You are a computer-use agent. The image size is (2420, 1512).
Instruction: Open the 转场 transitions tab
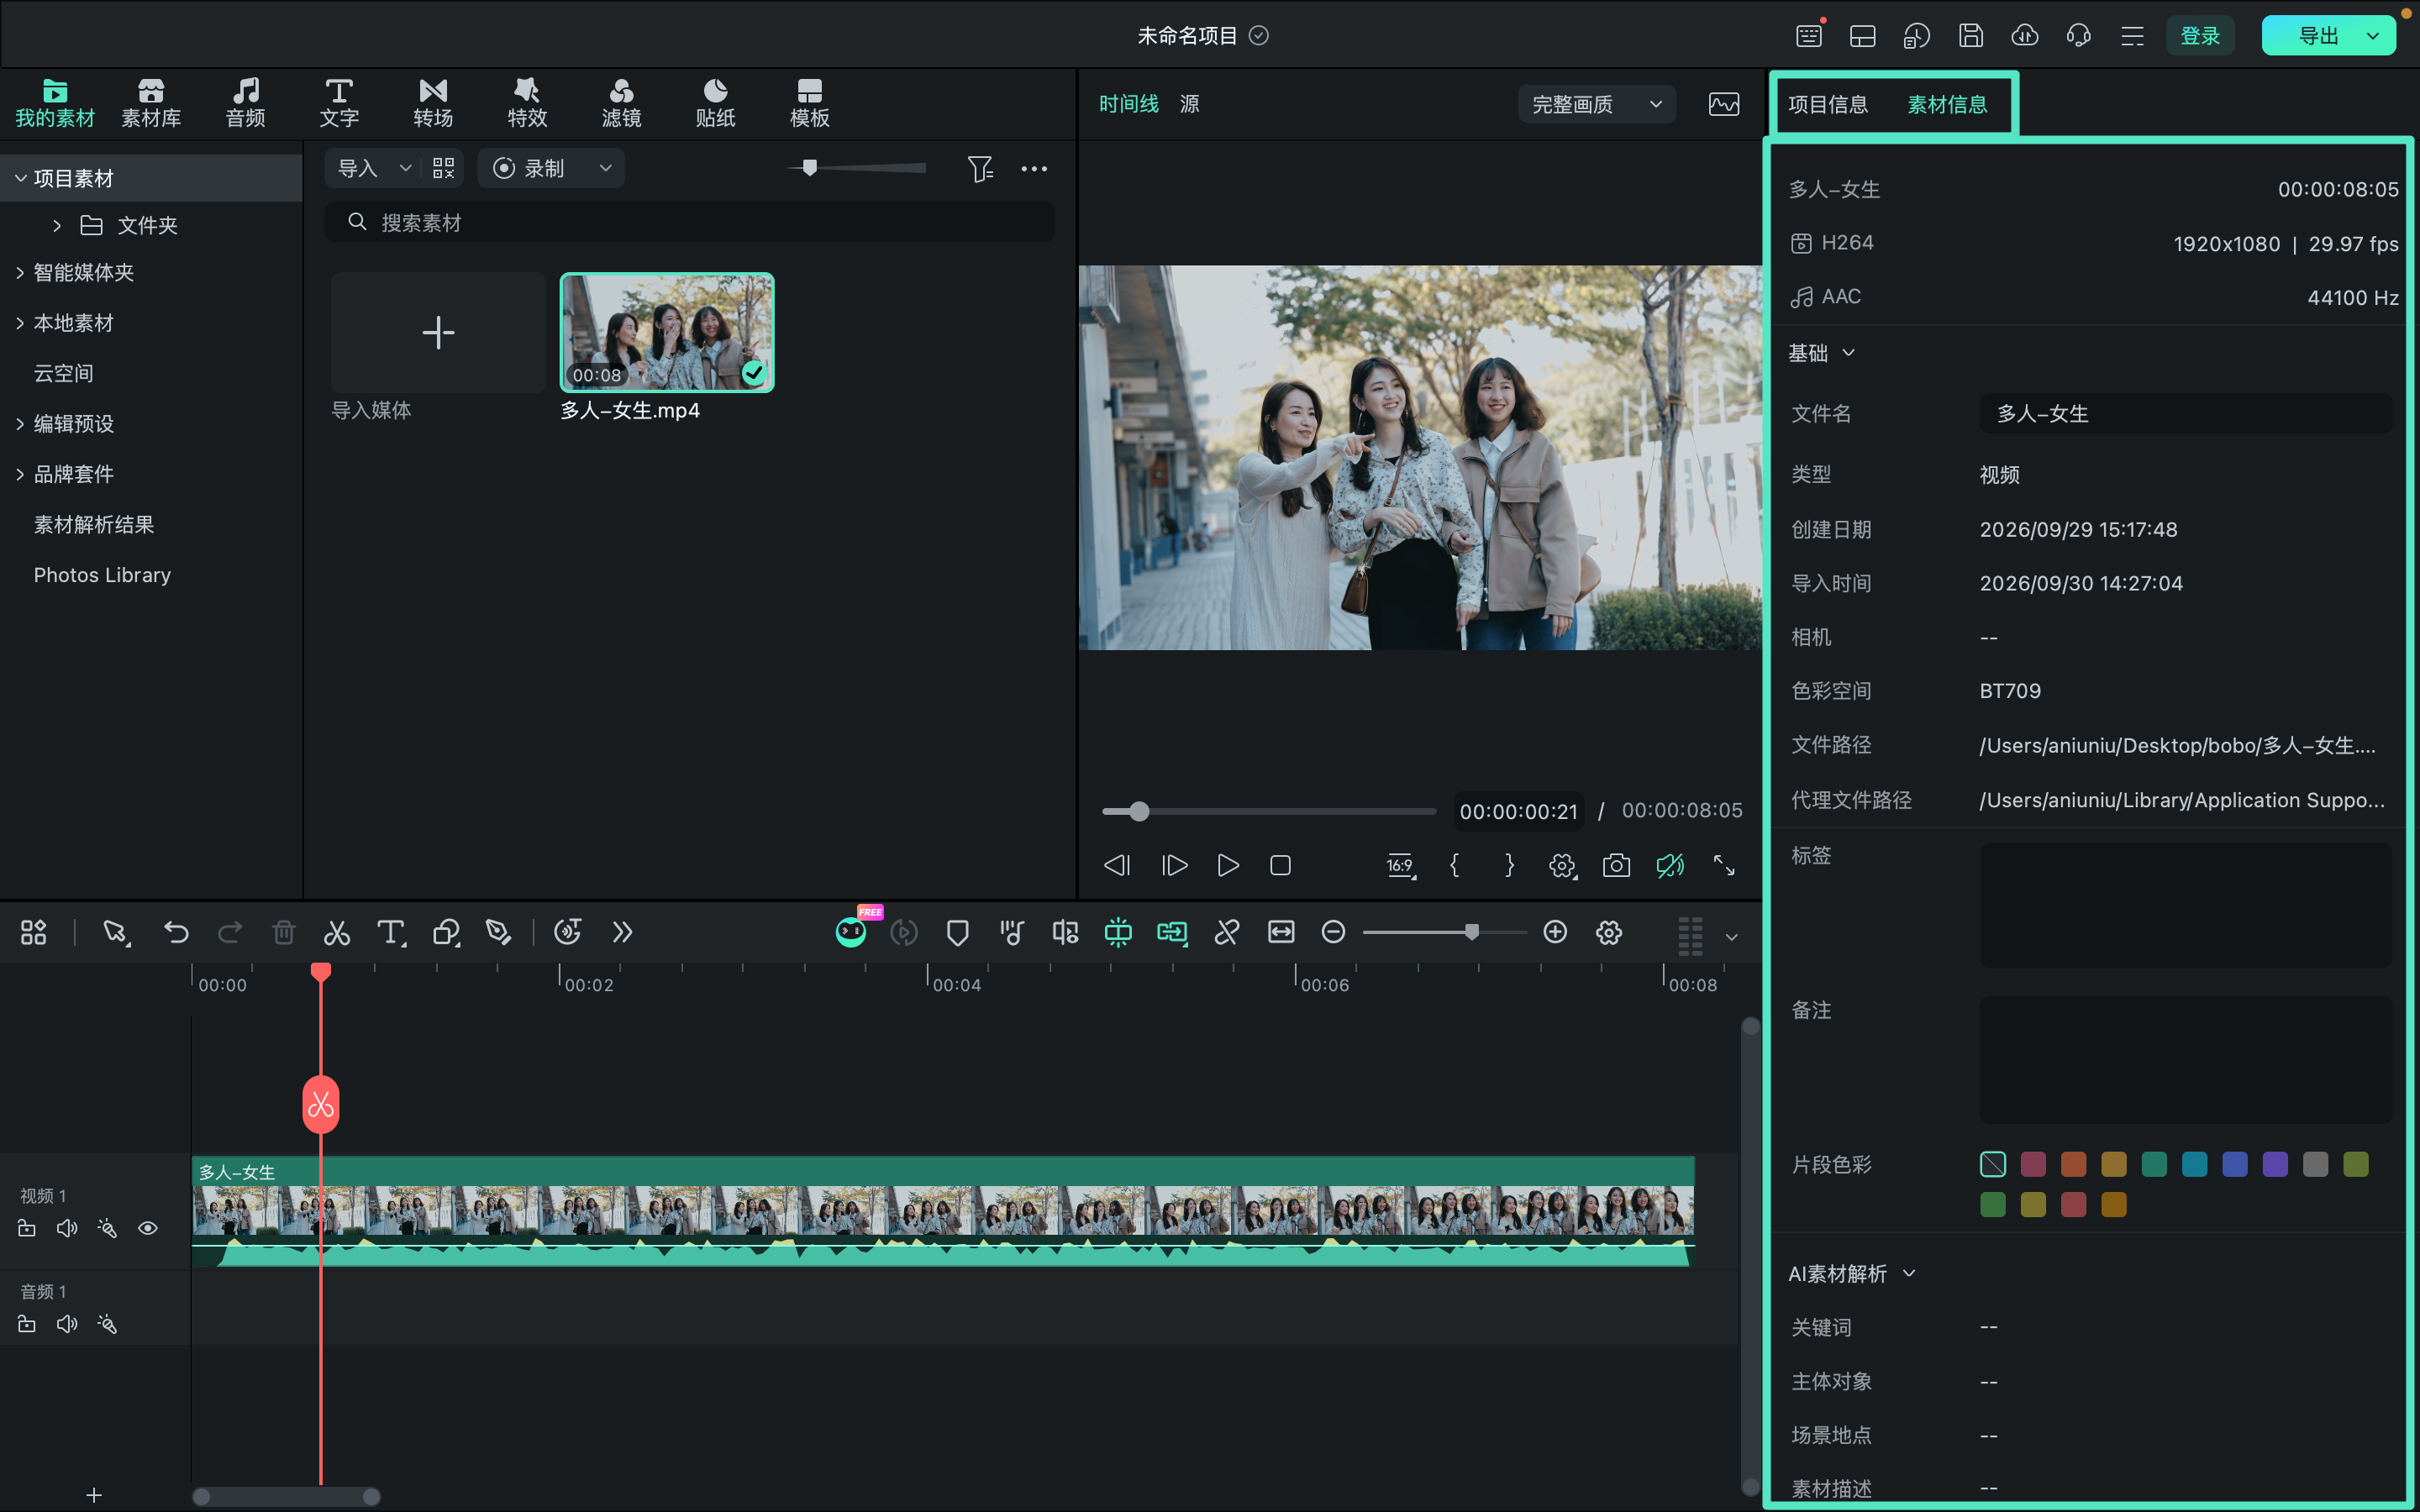[433, 103]
